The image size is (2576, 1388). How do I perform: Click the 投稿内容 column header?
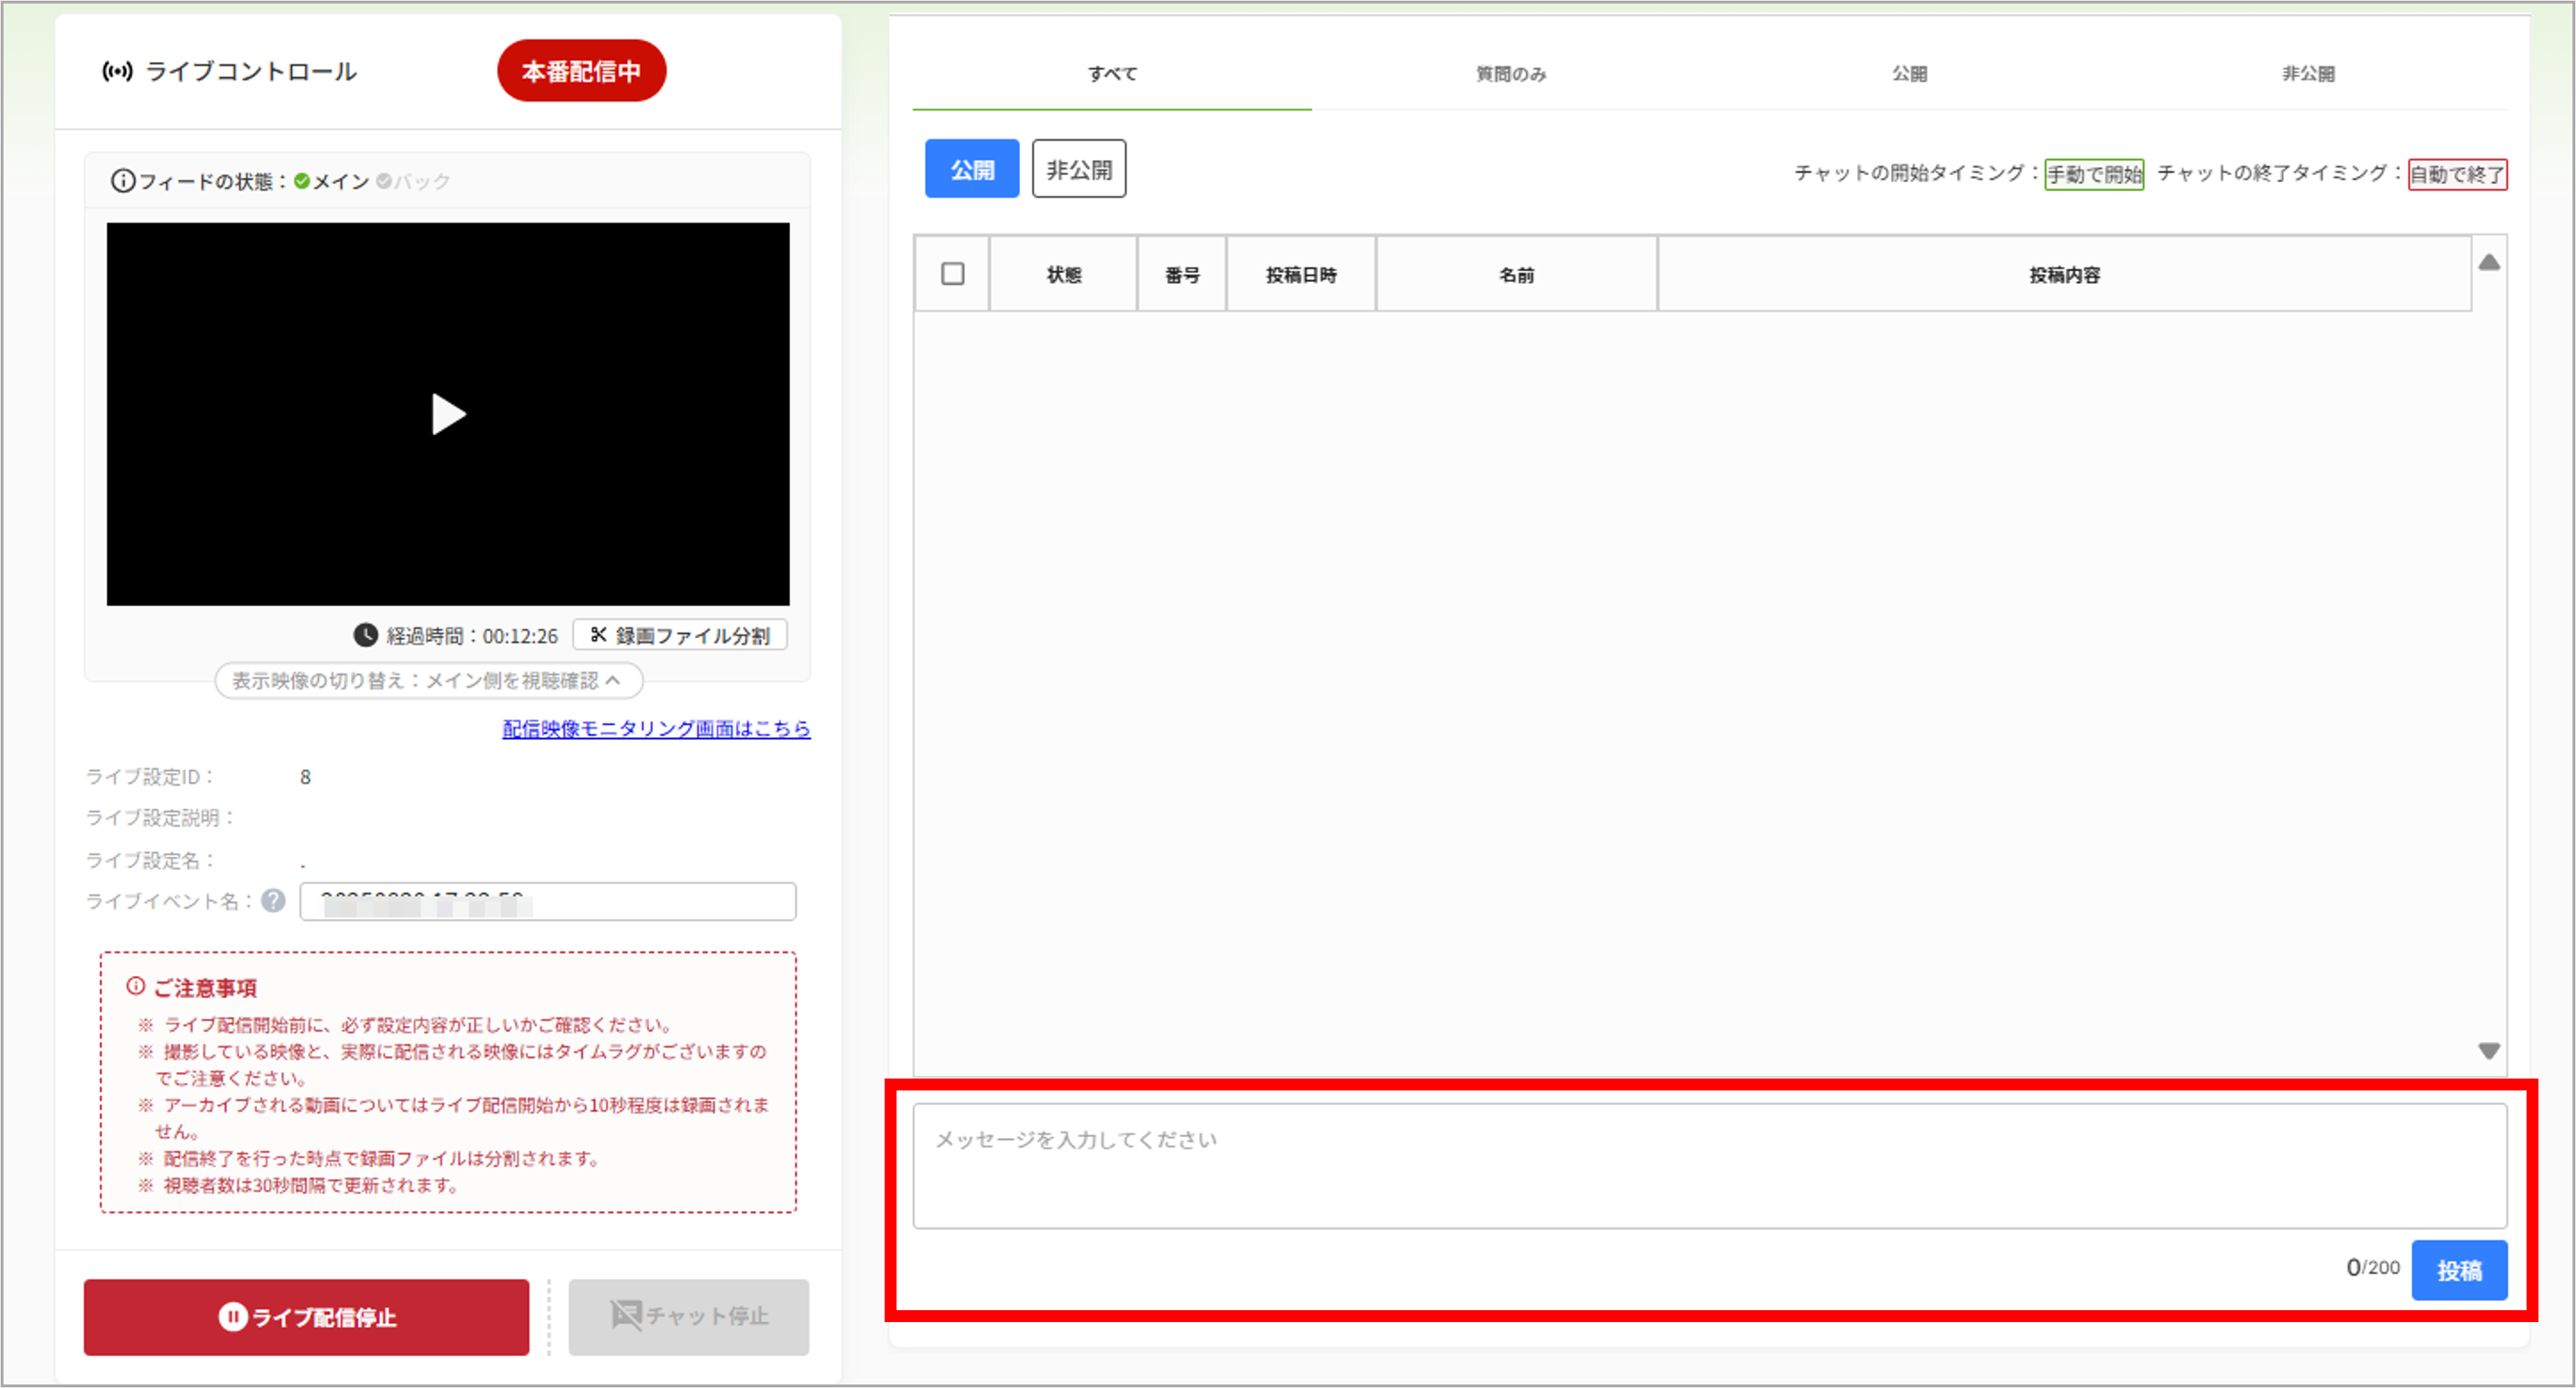2064,275
